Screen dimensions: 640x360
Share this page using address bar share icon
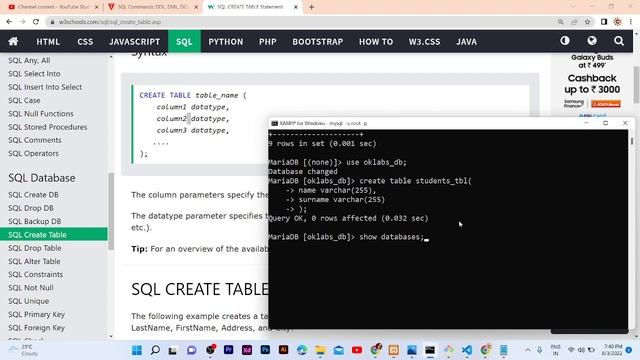[x=574, y=22]
